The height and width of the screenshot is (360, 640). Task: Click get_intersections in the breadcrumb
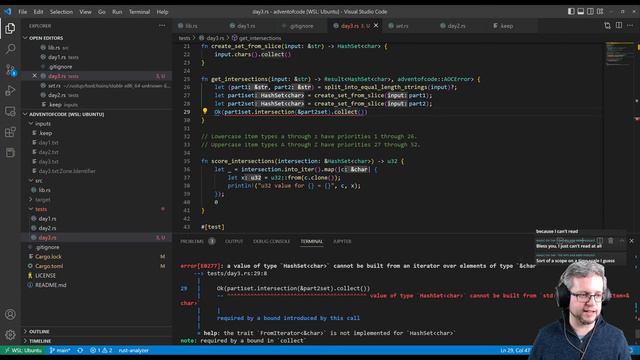point(260,38)
